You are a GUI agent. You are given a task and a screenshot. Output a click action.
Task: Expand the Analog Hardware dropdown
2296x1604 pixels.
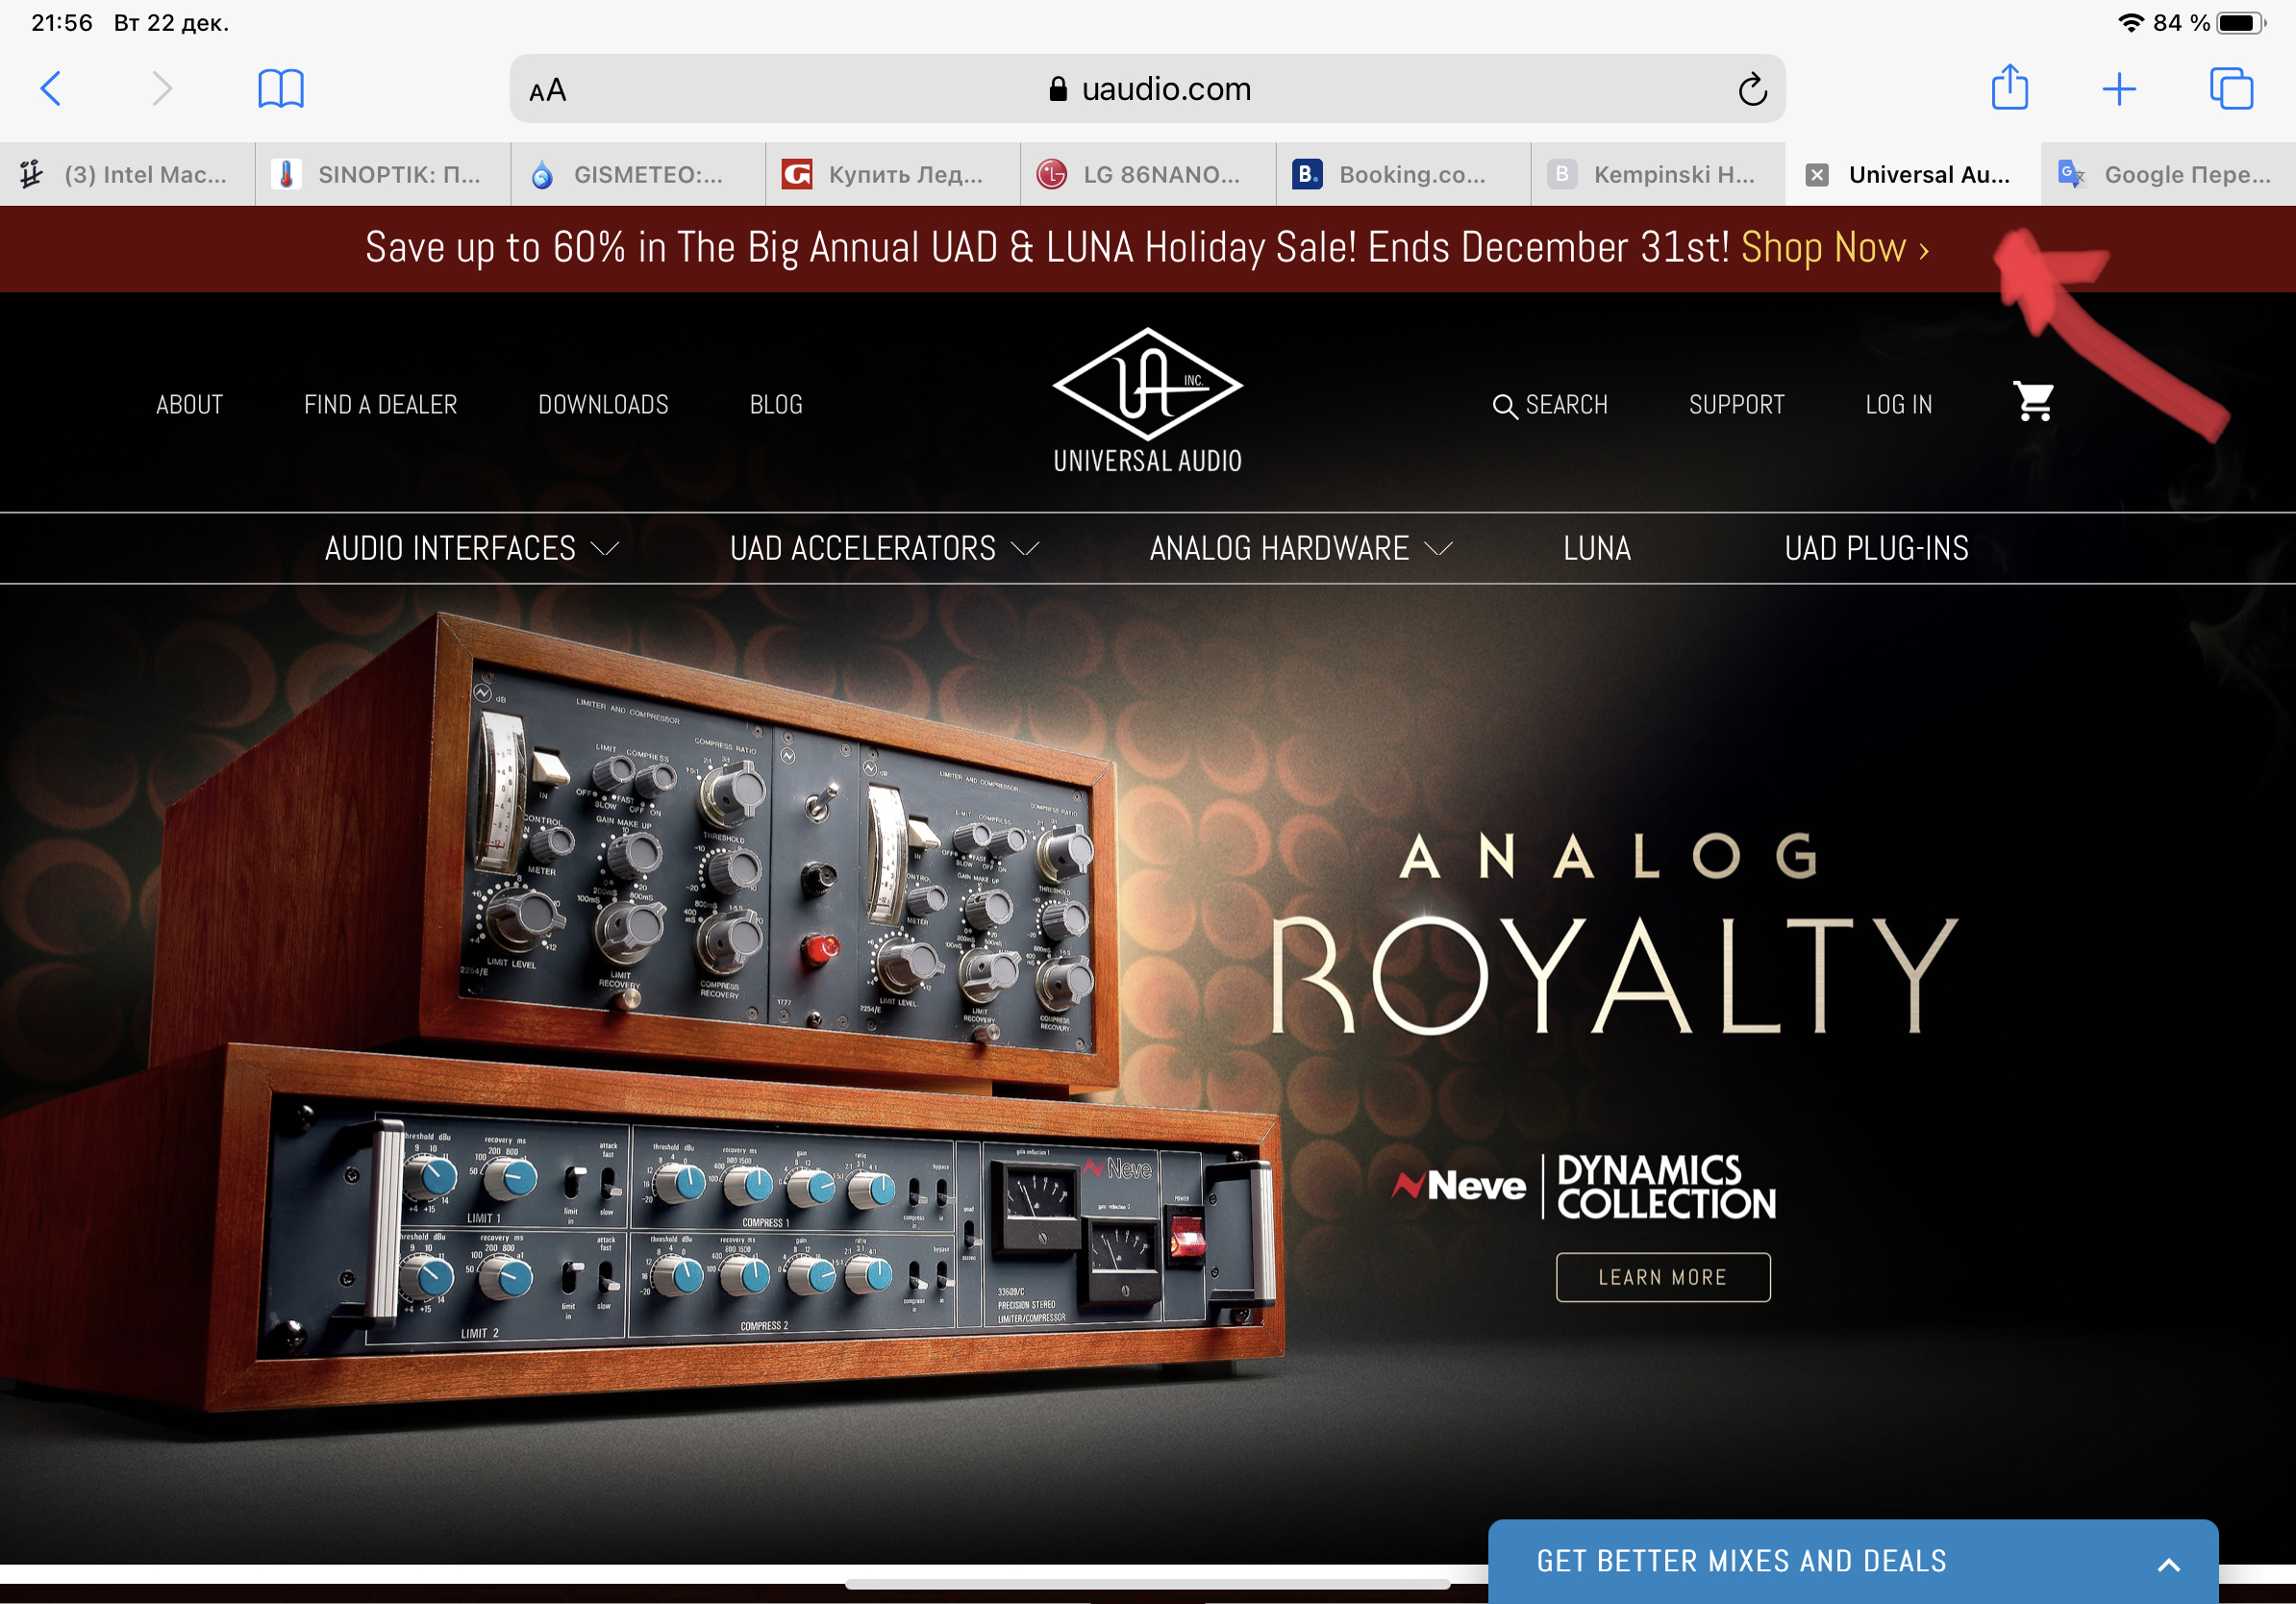coord(1301,548)
